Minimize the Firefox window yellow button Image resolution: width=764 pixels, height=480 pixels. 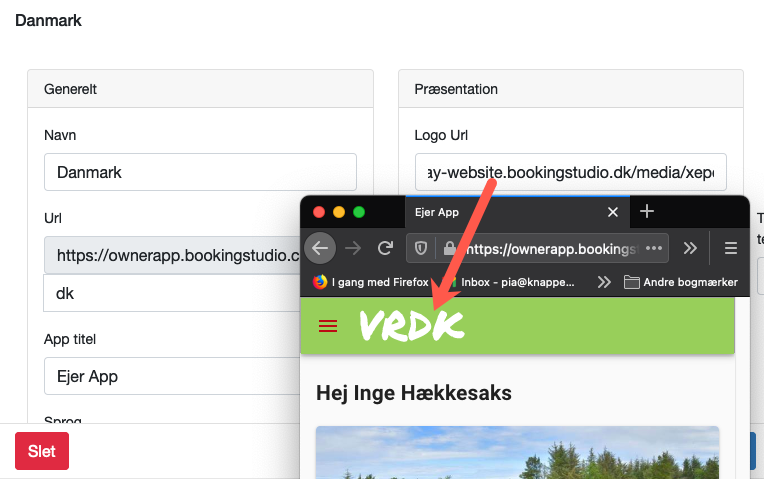coord(339,212)
